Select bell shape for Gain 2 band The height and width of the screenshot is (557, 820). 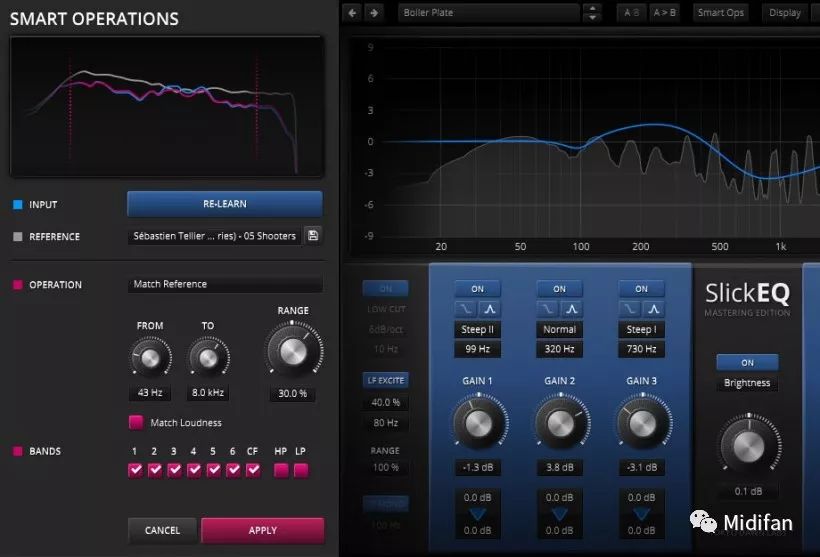pos(571,309)
